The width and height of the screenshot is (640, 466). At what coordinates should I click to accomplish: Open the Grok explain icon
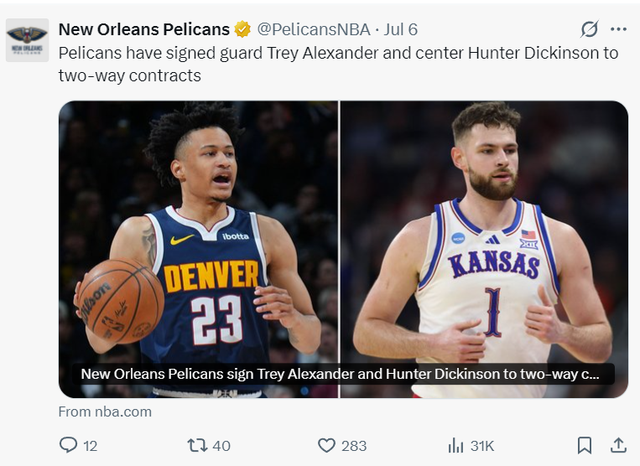coord(590,29)
